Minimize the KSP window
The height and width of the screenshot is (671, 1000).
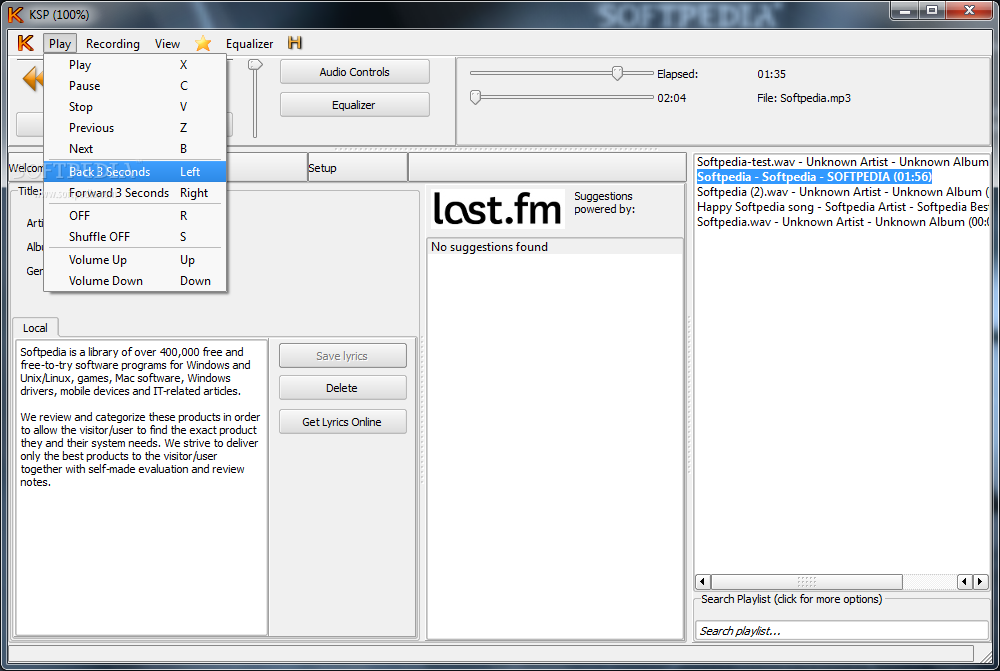(904, 11)
